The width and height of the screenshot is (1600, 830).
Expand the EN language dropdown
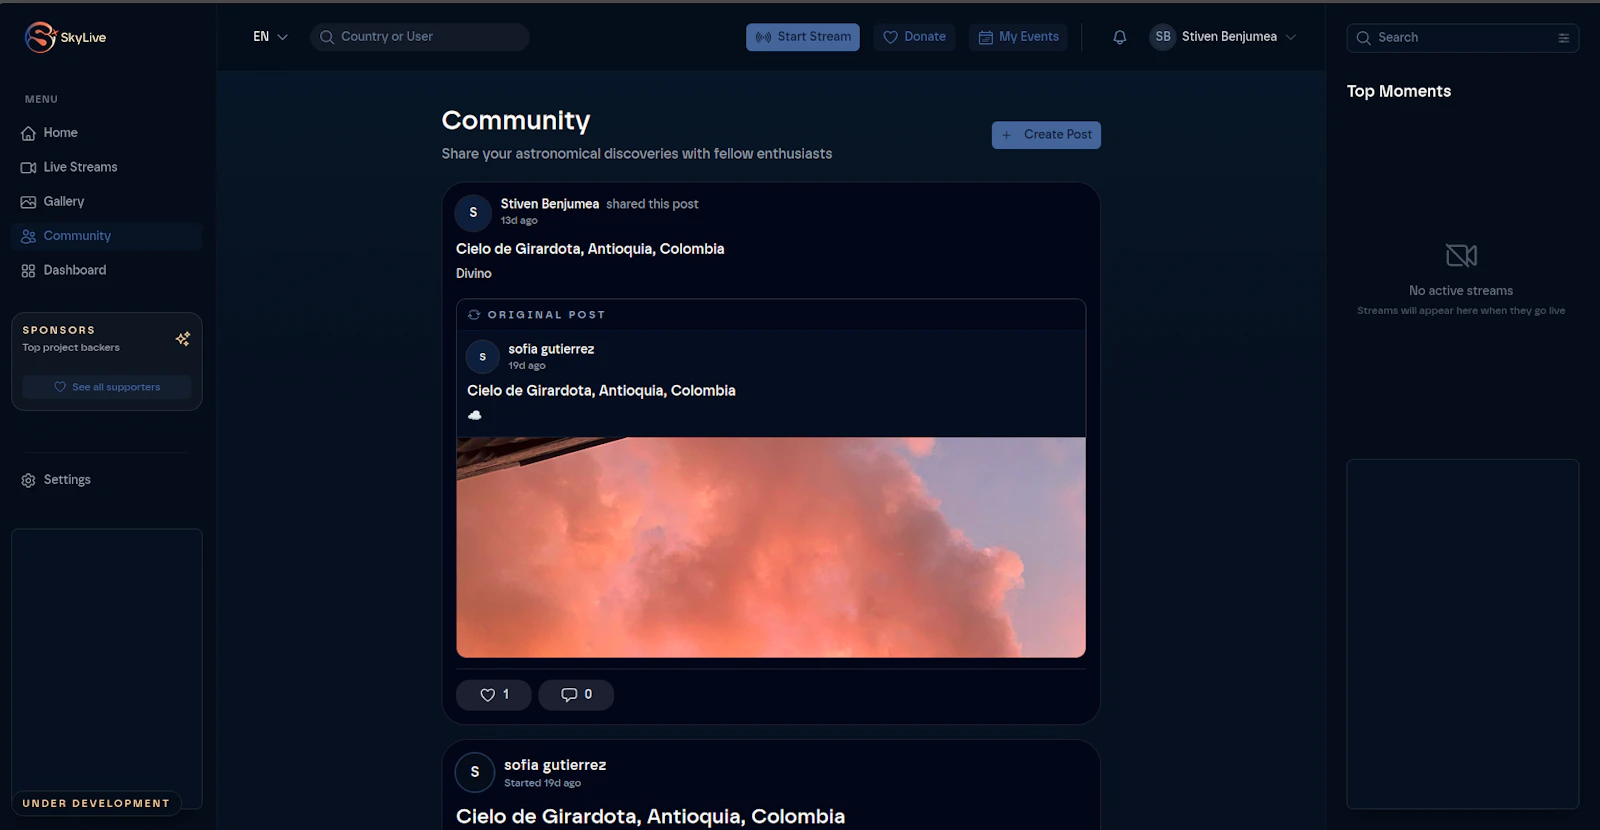(x=270, y=37)
